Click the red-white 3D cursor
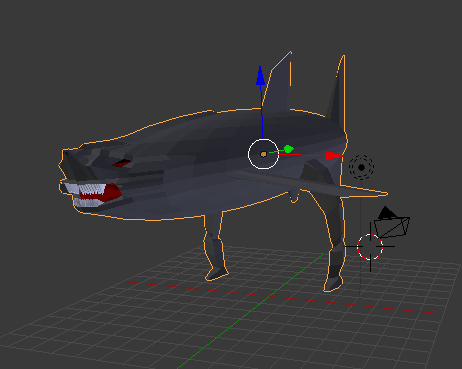 pyautogui.click(x=370, y=247)
